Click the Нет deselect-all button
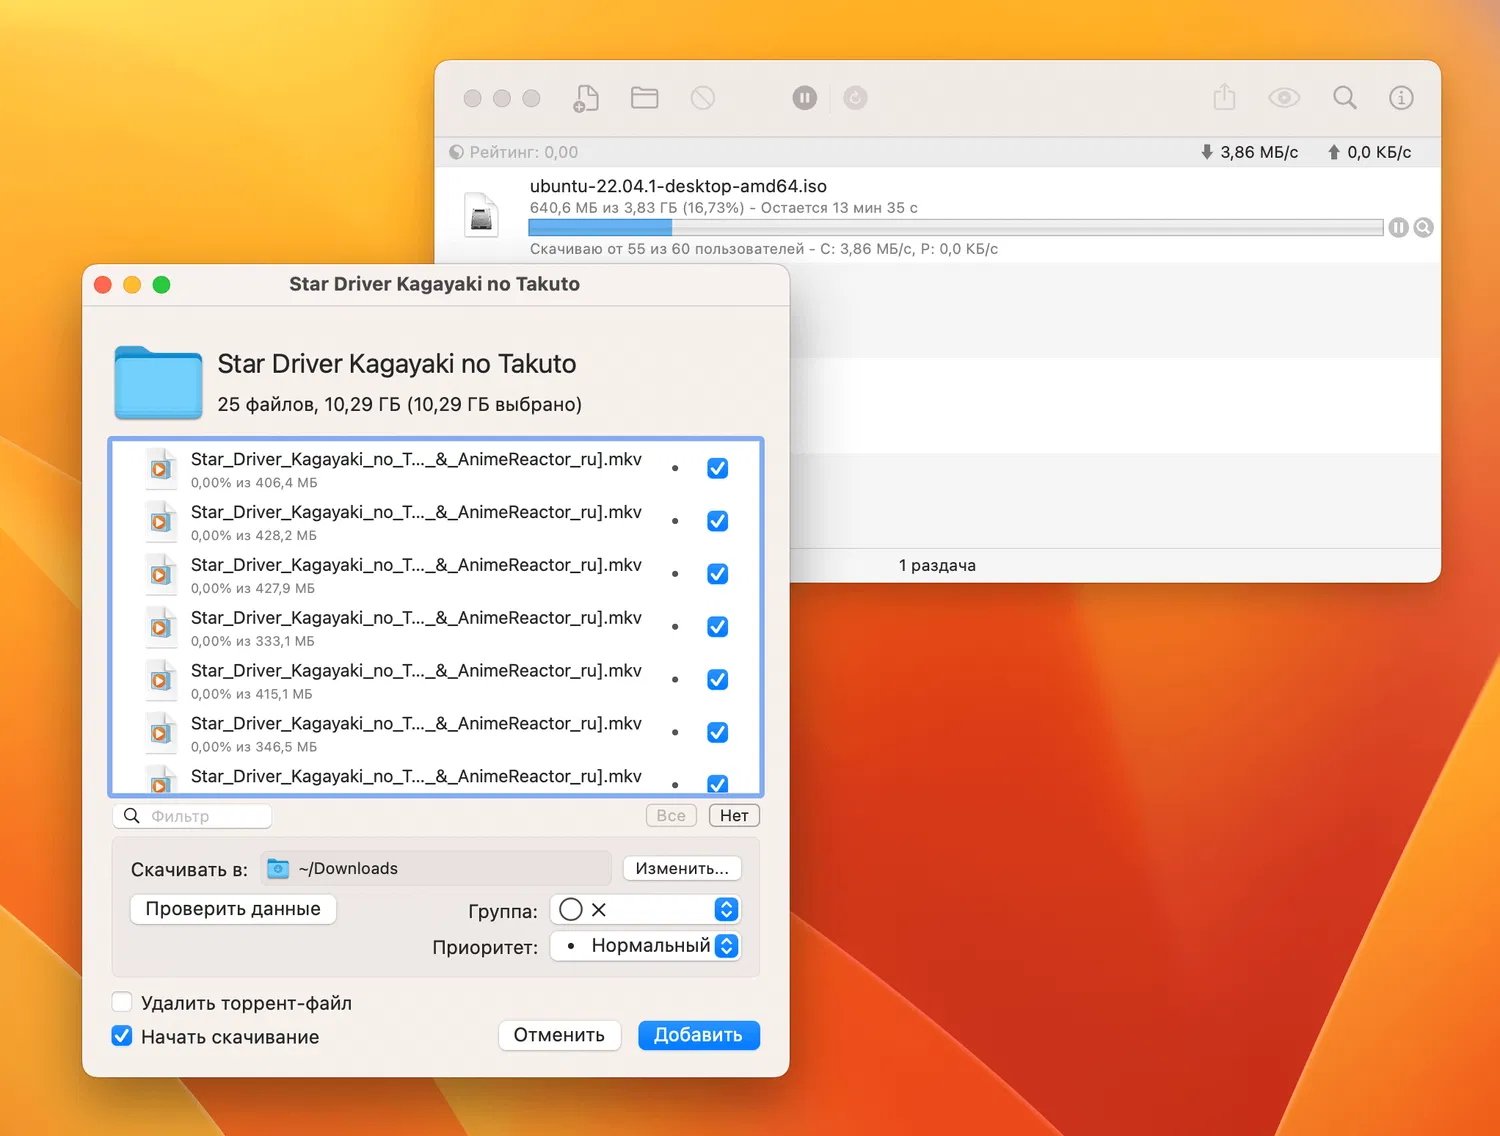1500x1136 pixels. click(x=734, y=816)
